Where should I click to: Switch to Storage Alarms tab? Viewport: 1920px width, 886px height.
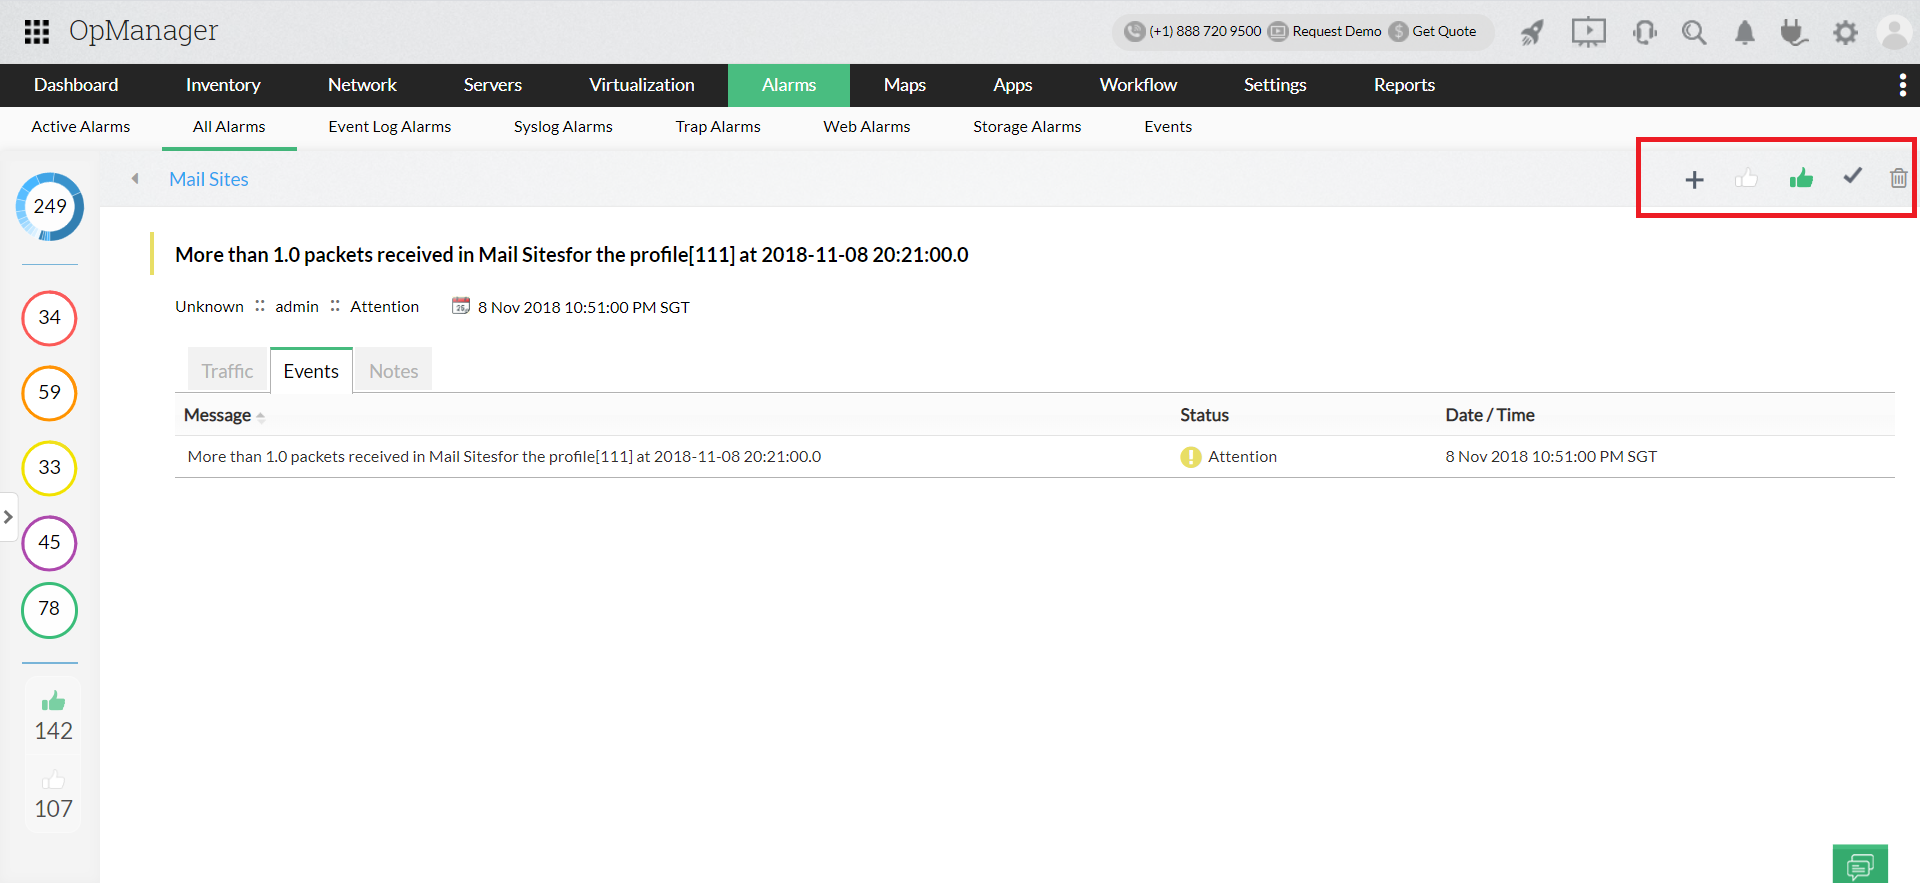(1027, 127)
